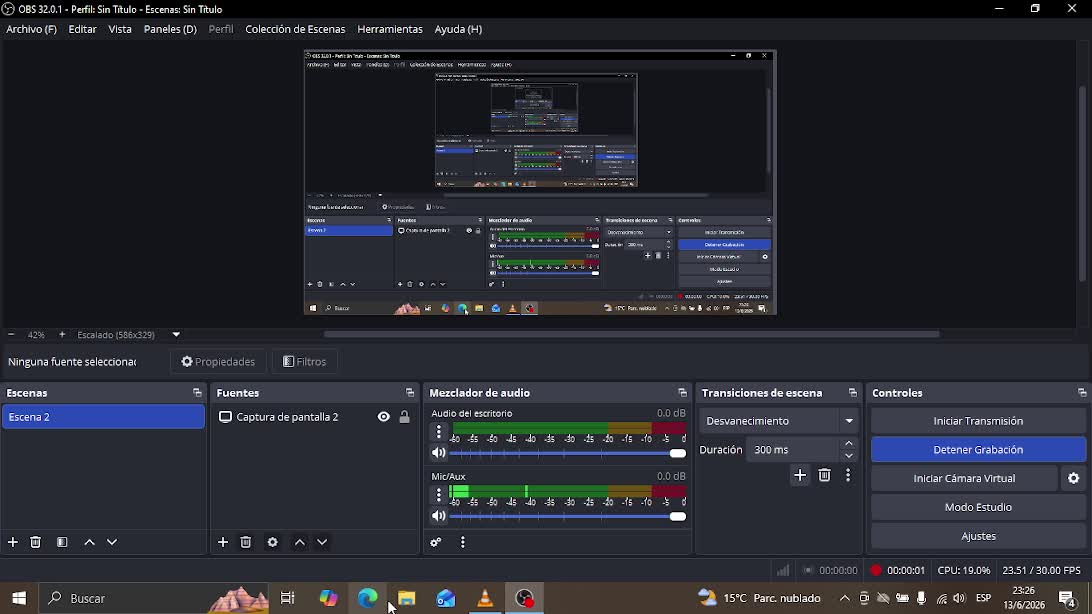Open scene filters icon in Escenas panel

(62, 542)
